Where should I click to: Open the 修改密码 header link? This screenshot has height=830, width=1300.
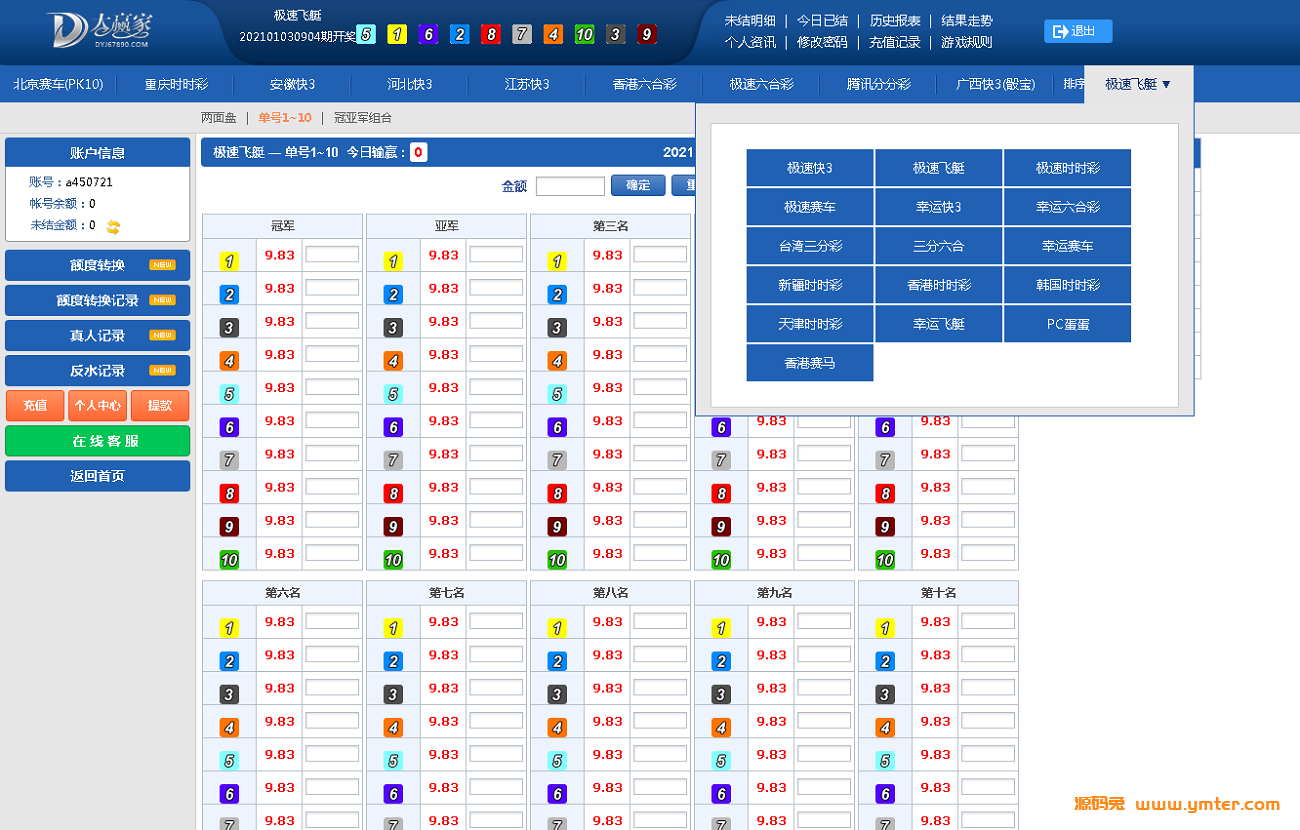click(x=822, y=42)
